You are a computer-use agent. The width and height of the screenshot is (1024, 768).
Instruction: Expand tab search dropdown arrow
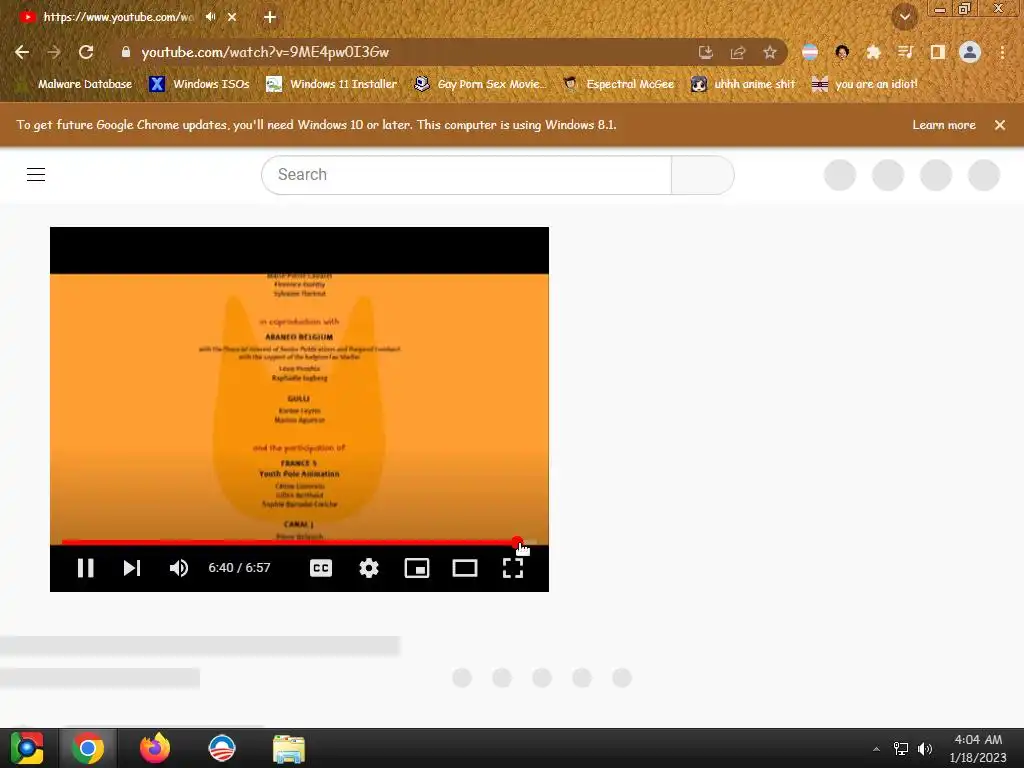(x=905, y=17)
